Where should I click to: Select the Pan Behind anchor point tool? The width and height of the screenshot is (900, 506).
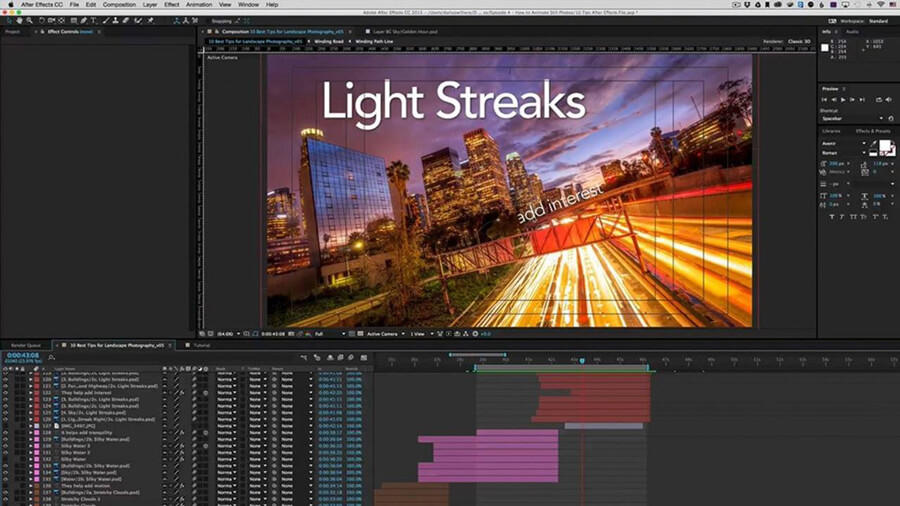[61, 21]
